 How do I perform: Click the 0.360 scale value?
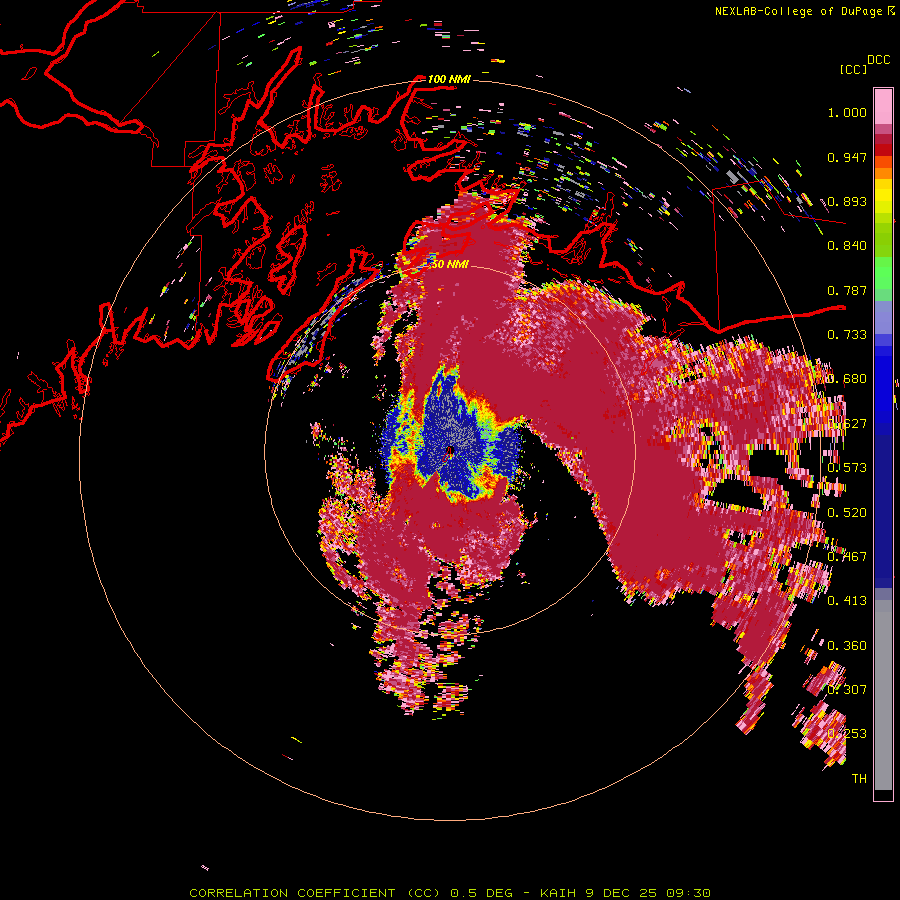(x=847, y=645)
